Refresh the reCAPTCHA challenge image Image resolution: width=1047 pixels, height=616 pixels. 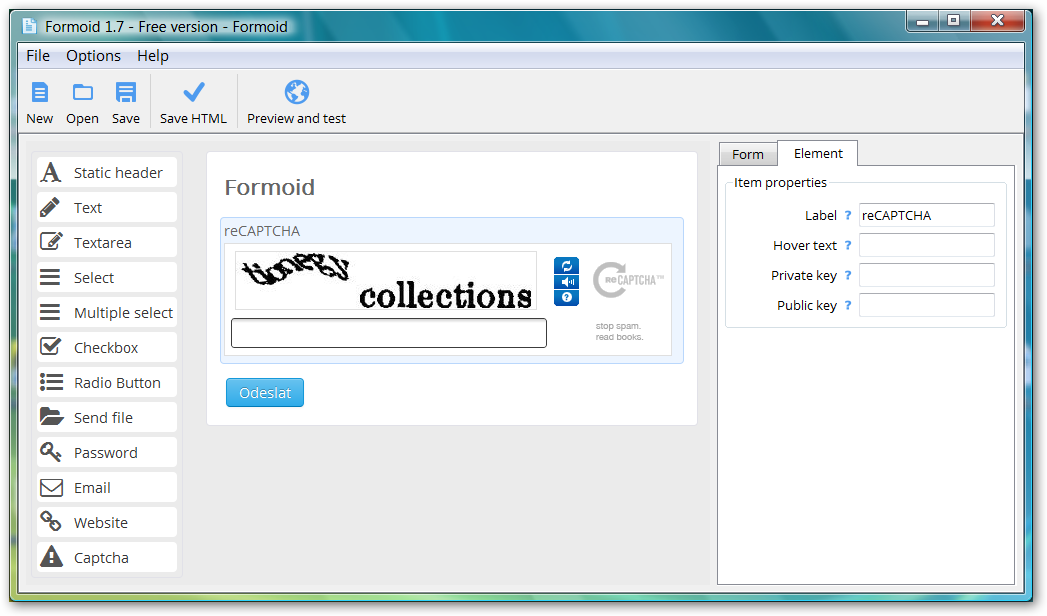(566, 266)
